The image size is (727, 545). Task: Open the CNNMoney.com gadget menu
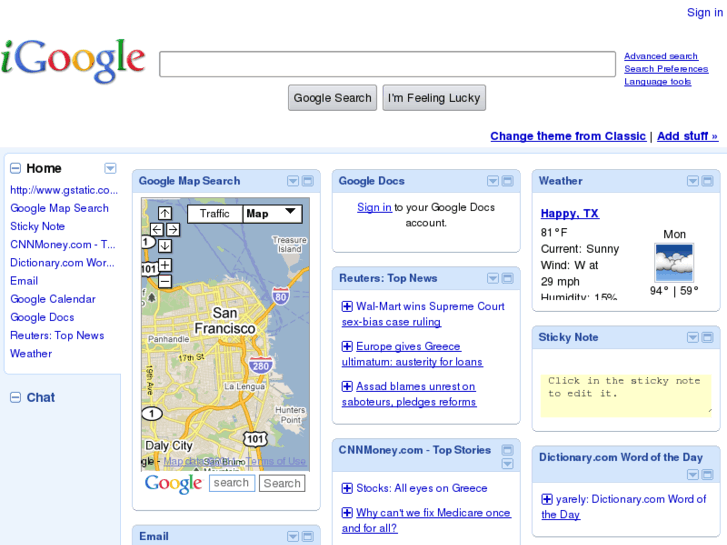coord(508,464)
